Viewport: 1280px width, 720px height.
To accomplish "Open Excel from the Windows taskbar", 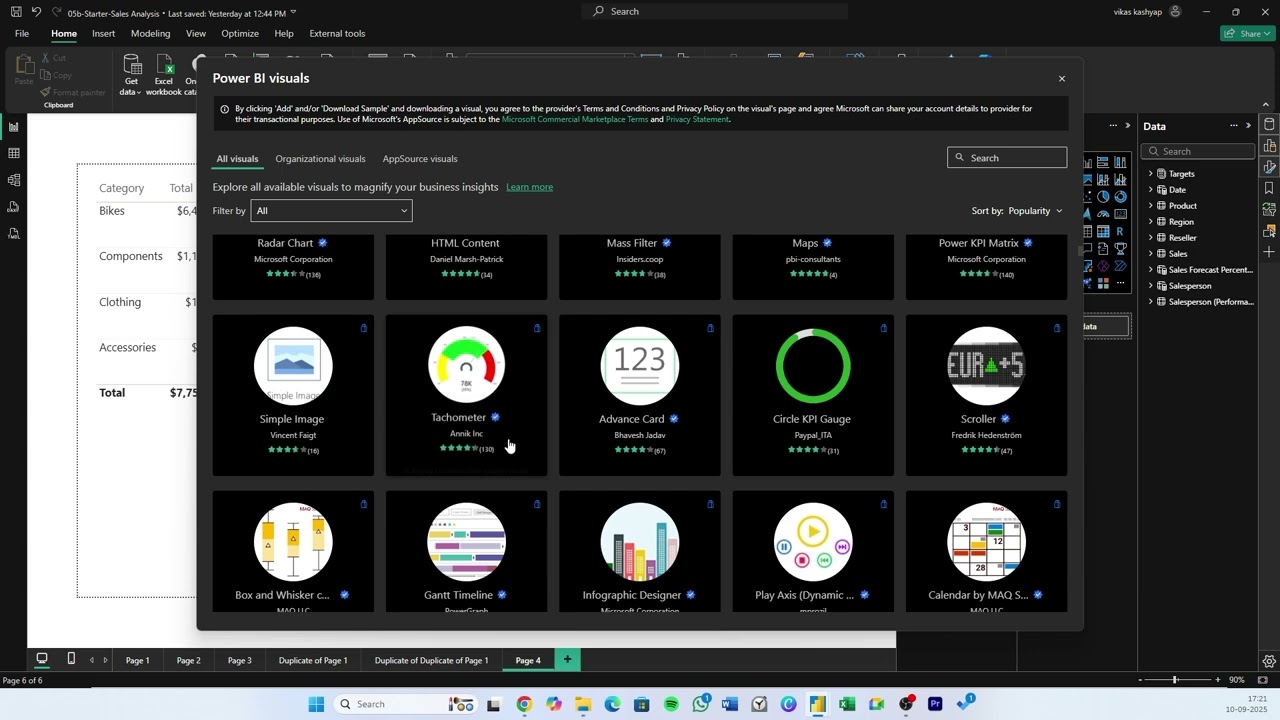I will pos(847,704).
